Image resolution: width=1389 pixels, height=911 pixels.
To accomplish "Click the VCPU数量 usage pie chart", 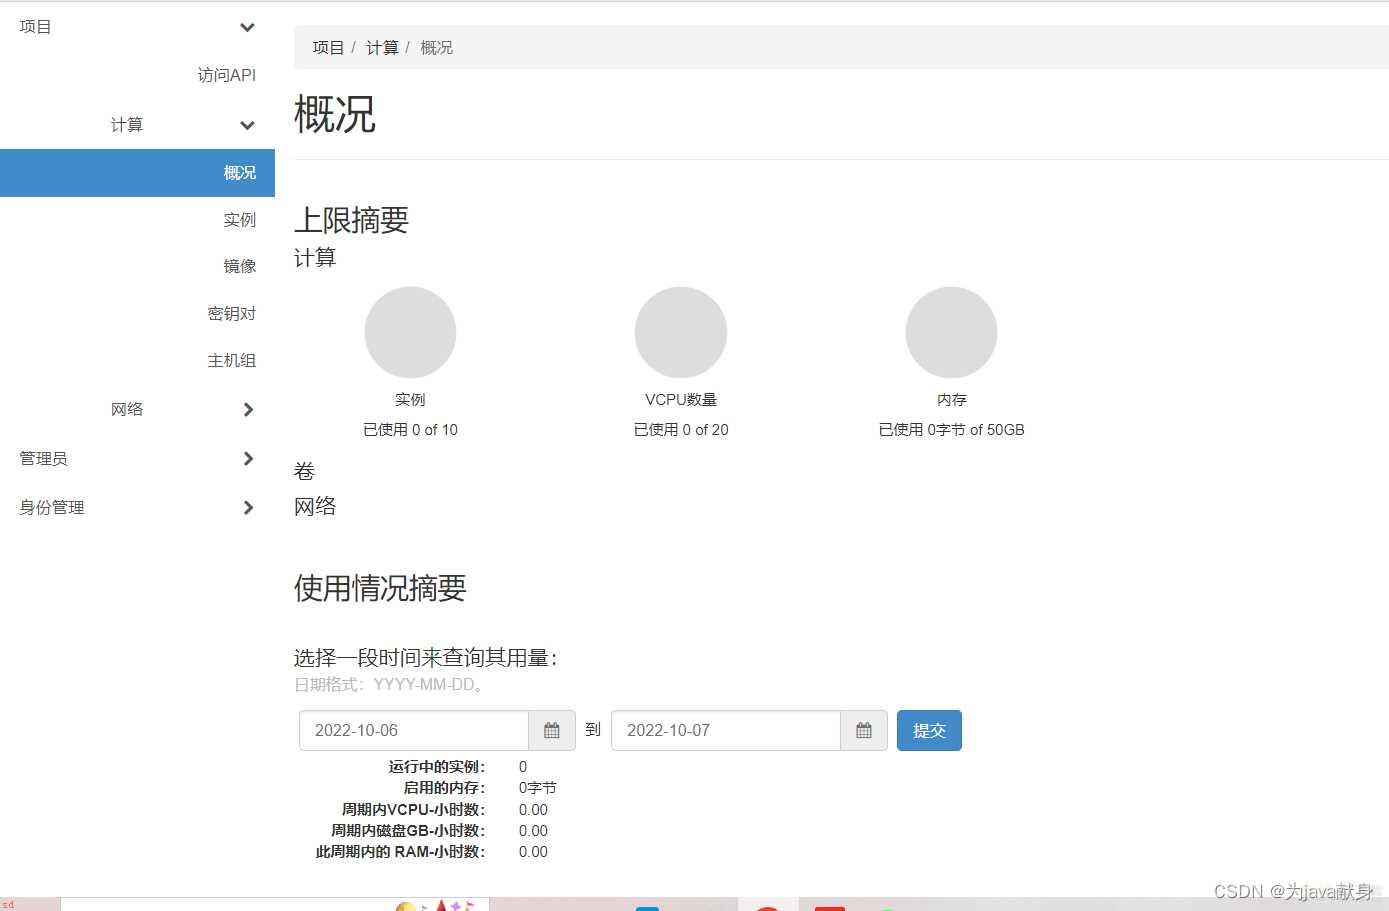I will 681,333.
